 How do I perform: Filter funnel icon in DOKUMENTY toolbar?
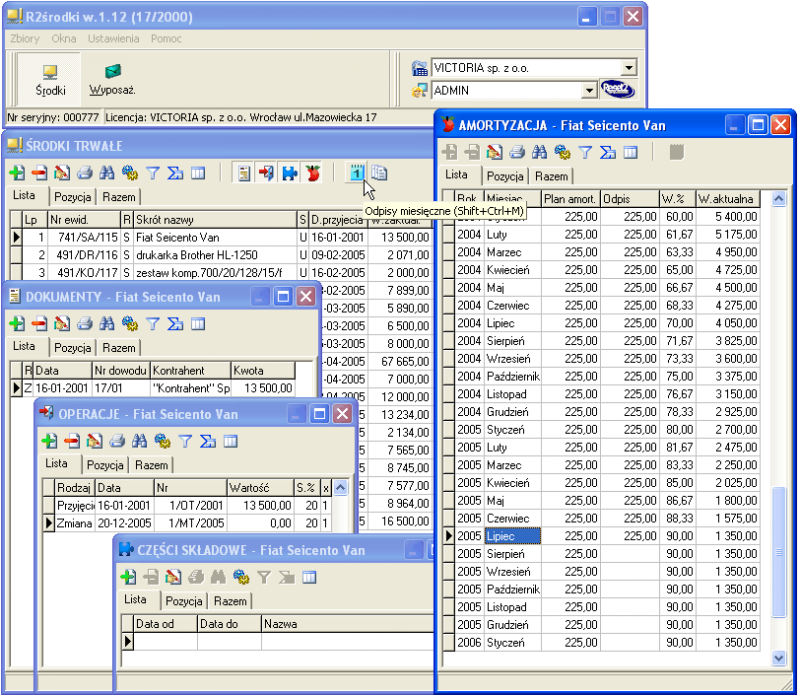[x=153, y=324]
